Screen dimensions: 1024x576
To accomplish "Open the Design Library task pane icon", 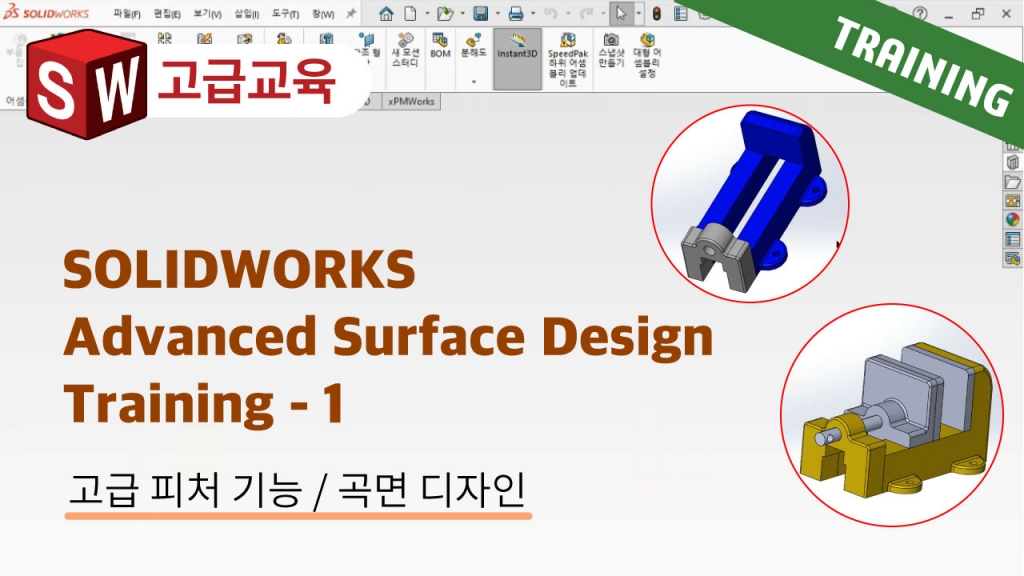I will (1013, 163).
